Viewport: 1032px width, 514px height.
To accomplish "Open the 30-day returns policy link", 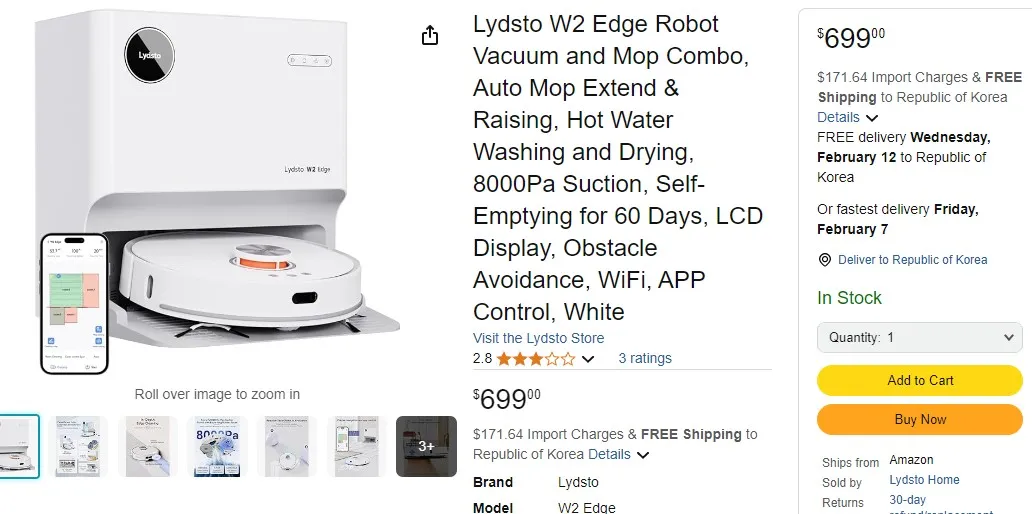I will point(907,500).
